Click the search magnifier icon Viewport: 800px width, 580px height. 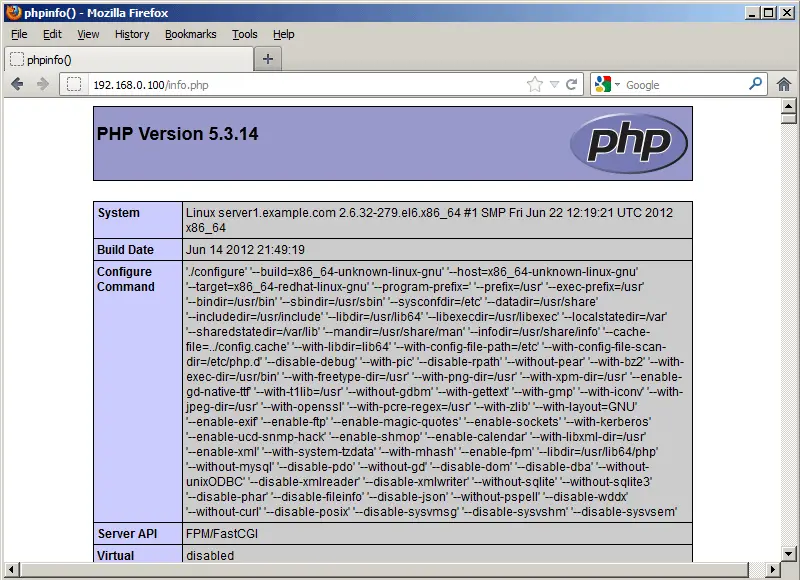point(755,84)
